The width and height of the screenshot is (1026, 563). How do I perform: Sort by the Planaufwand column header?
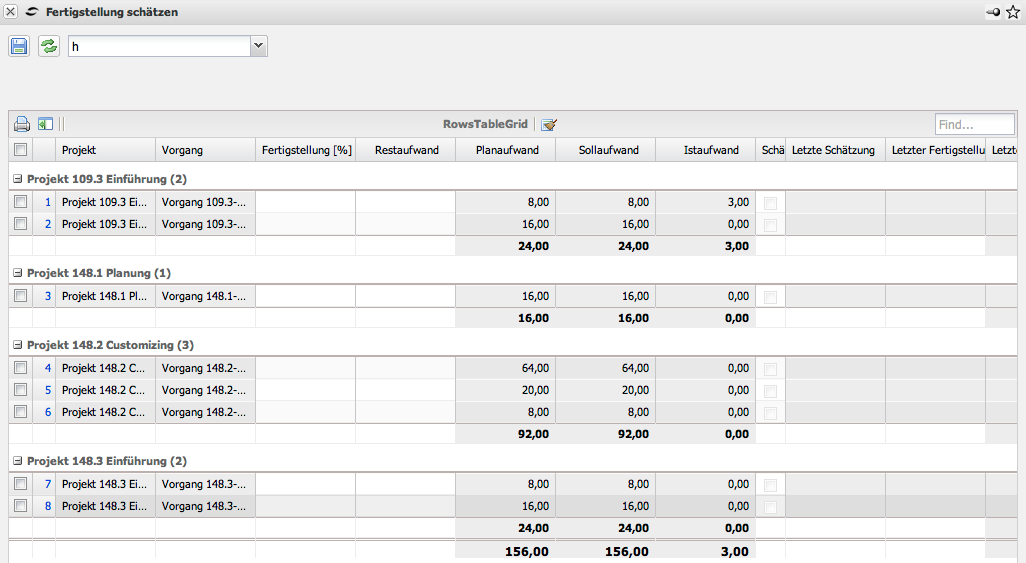(x=507, y=150)
